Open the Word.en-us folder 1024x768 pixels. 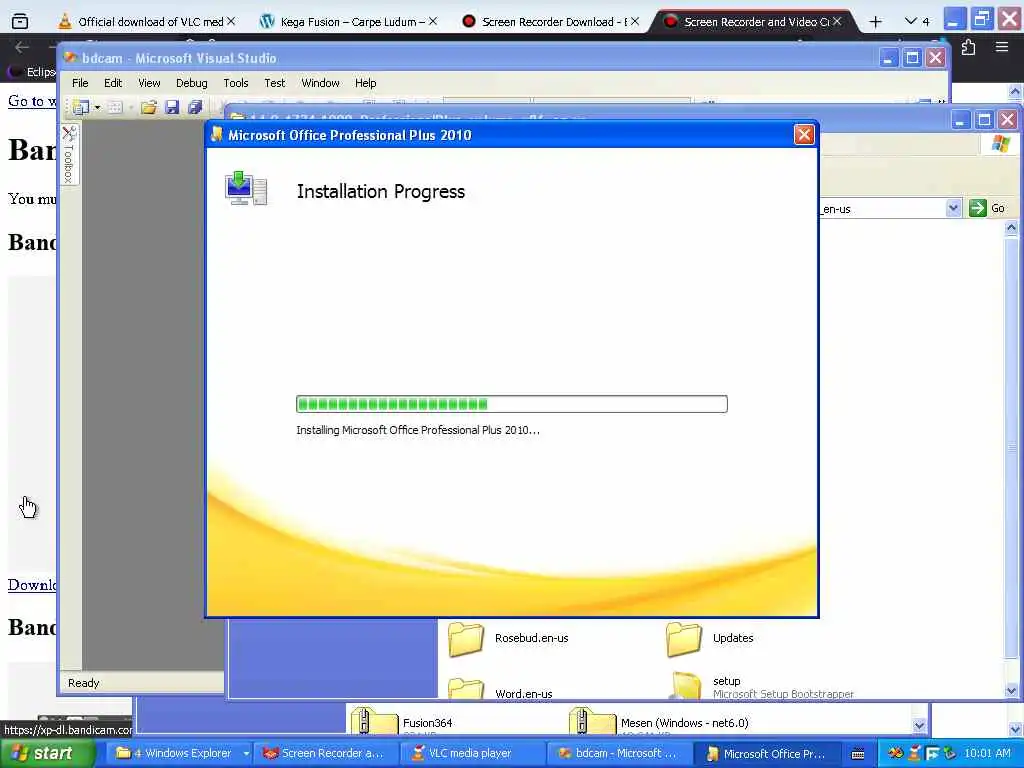point(500,689)
